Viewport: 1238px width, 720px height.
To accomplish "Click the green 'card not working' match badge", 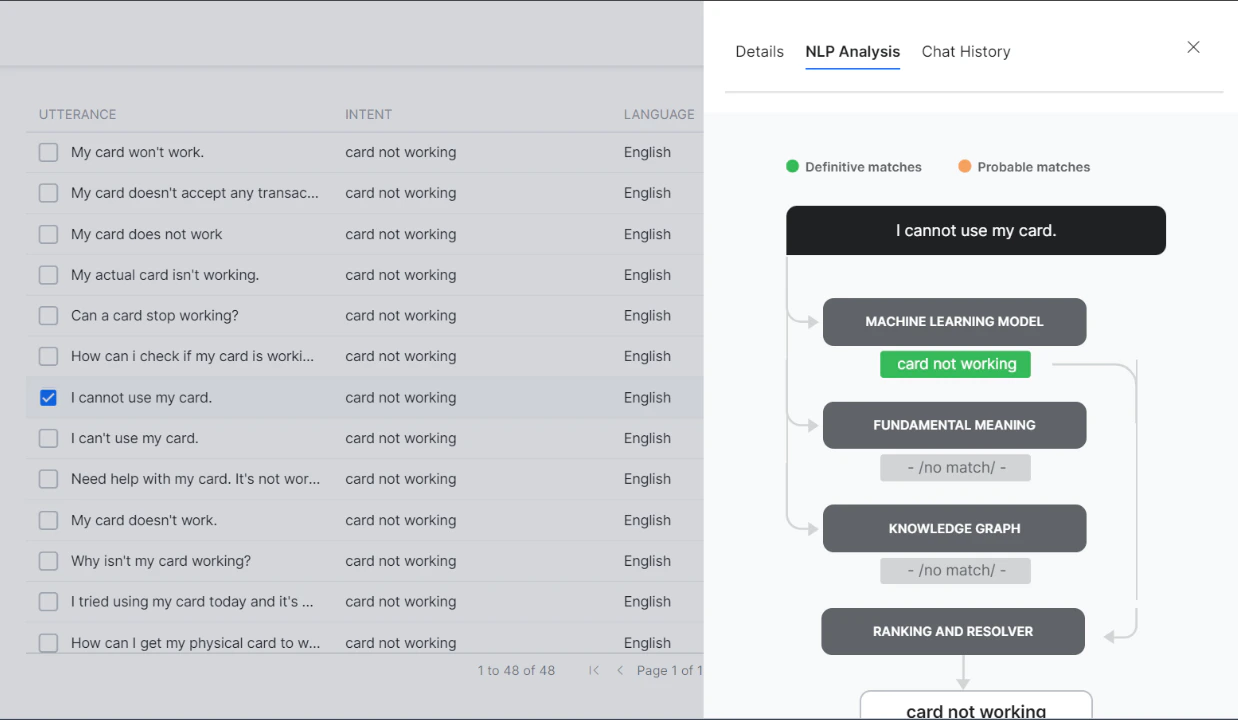I will [x=955, y=364].
